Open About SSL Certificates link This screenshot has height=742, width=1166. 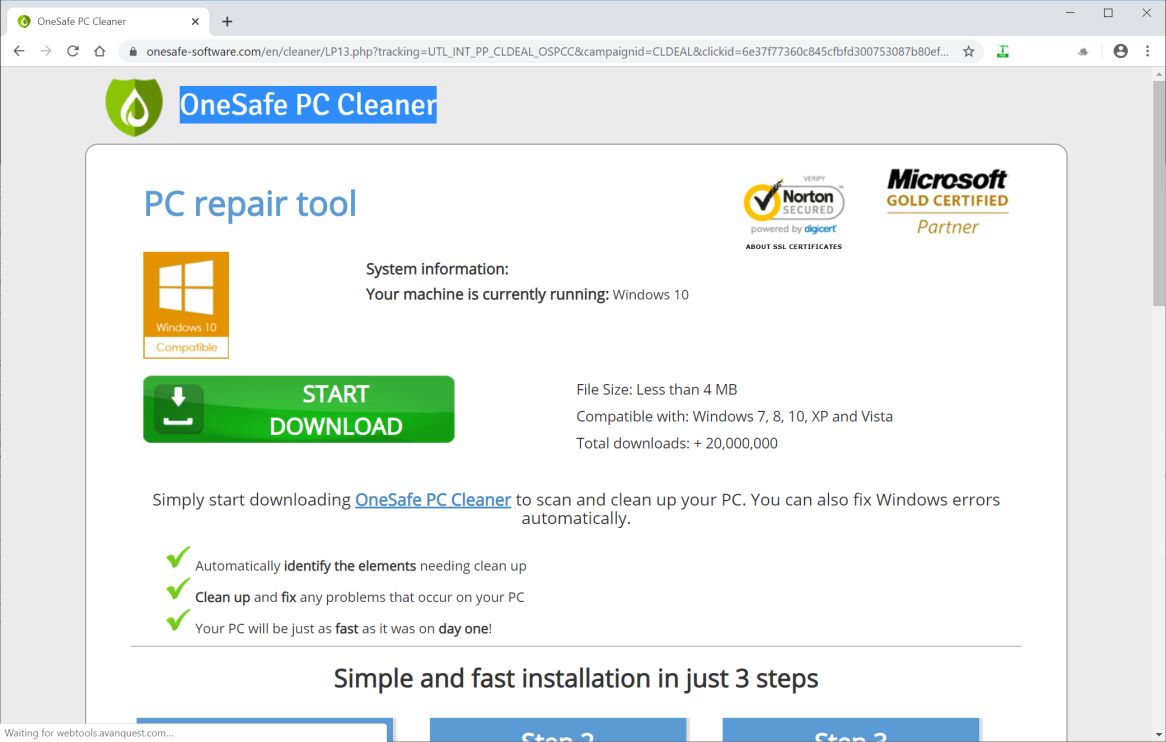(793, 246)
